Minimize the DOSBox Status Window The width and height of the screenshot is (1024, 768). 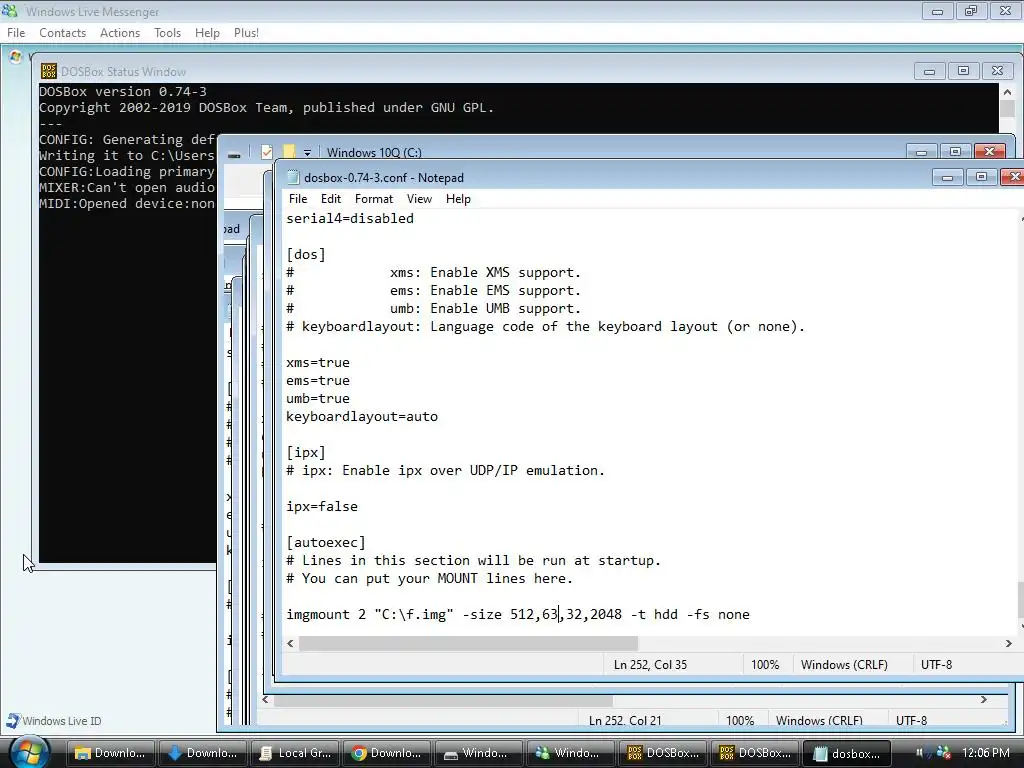click(x=929, y=71)
